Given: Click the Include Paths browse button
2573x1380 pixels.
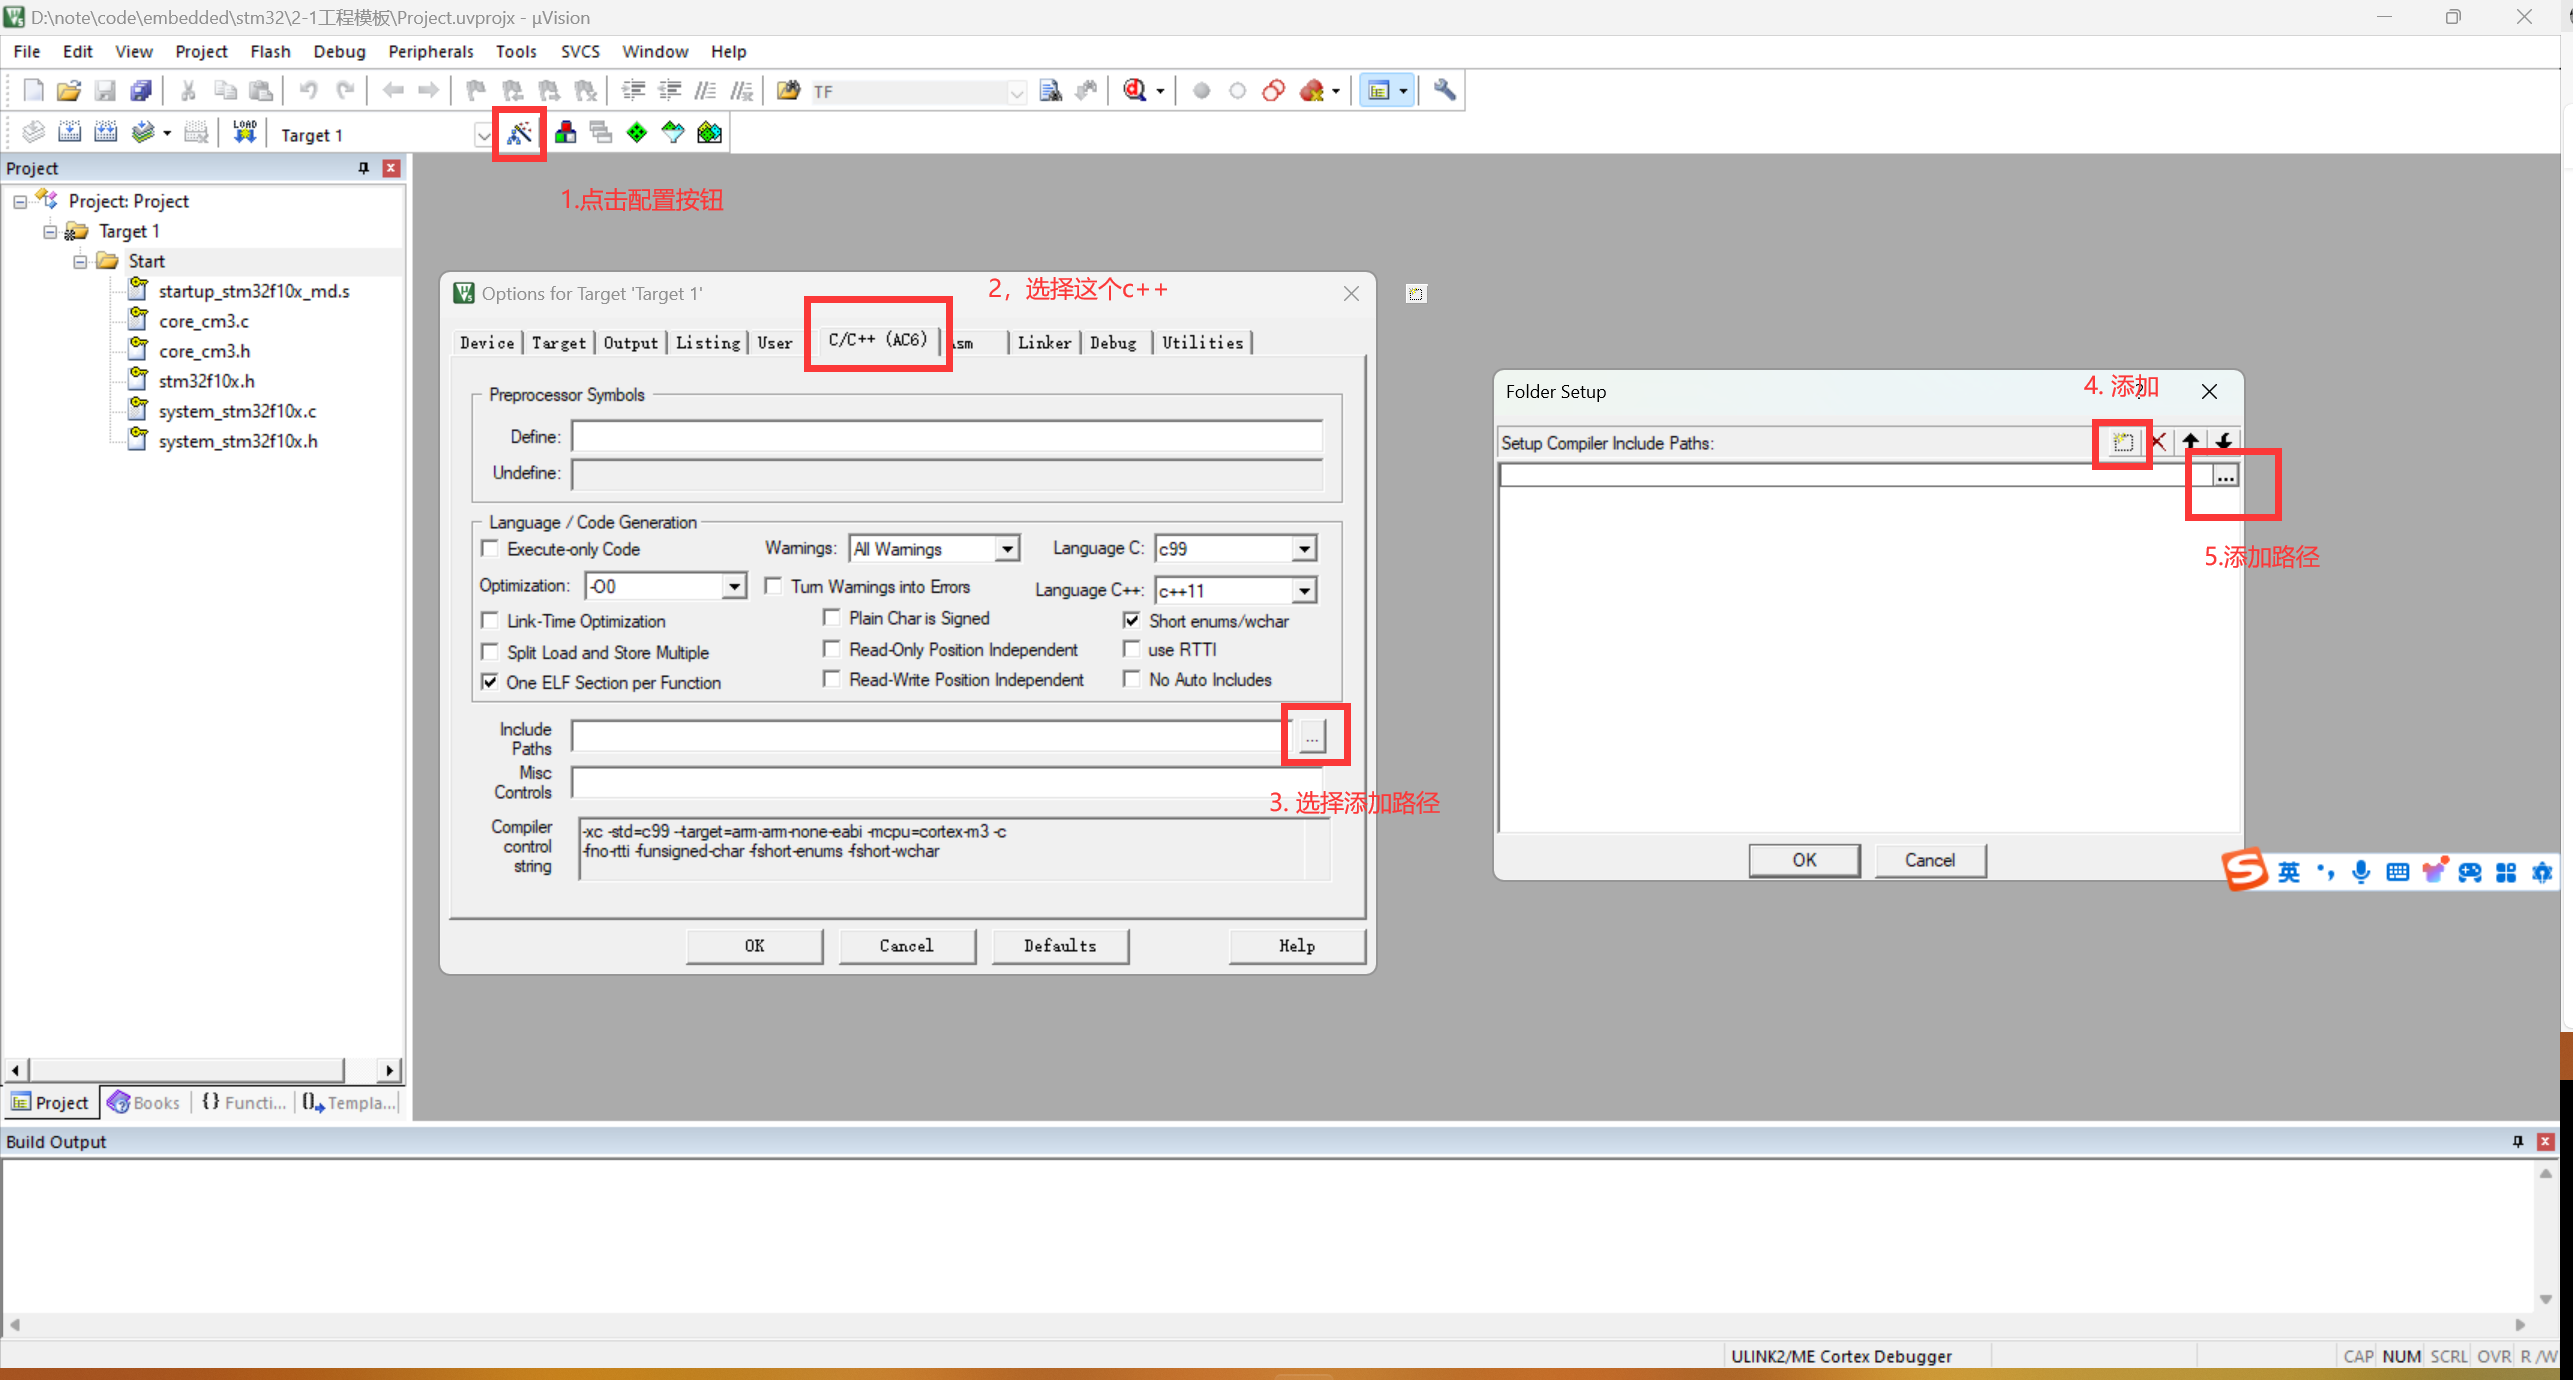Looking at the screenshot, I should point(1312,737).
